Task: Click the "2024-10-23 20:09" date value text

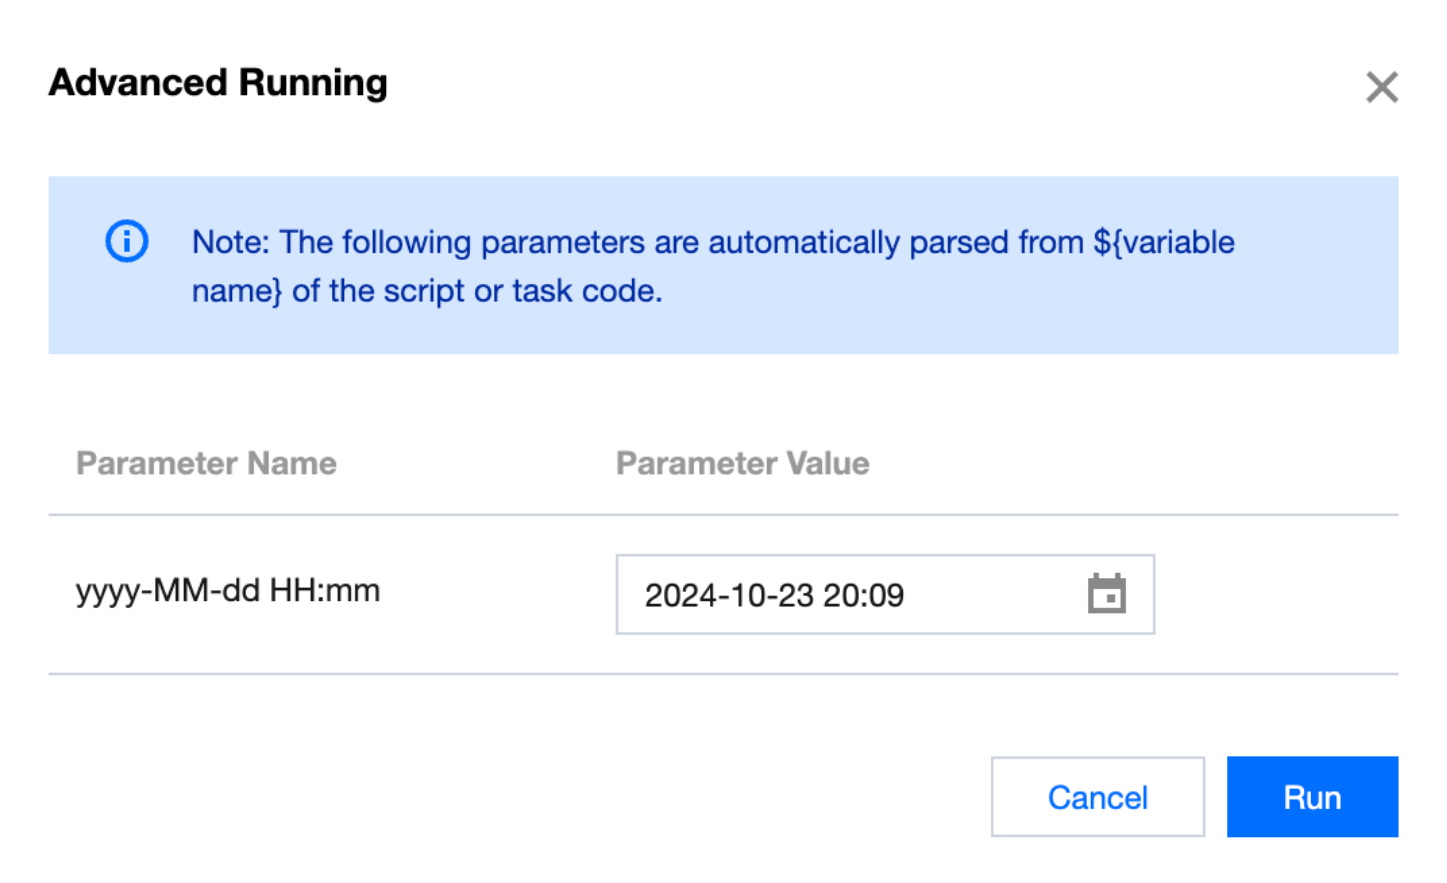Action: click(x=774, y=595)
